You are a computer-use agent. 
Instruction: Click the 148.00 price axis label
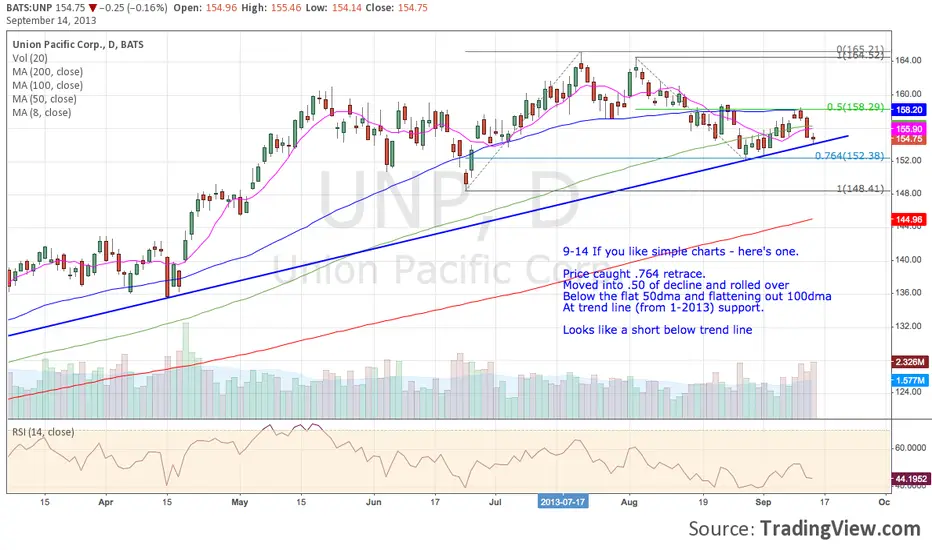point(908,193)
